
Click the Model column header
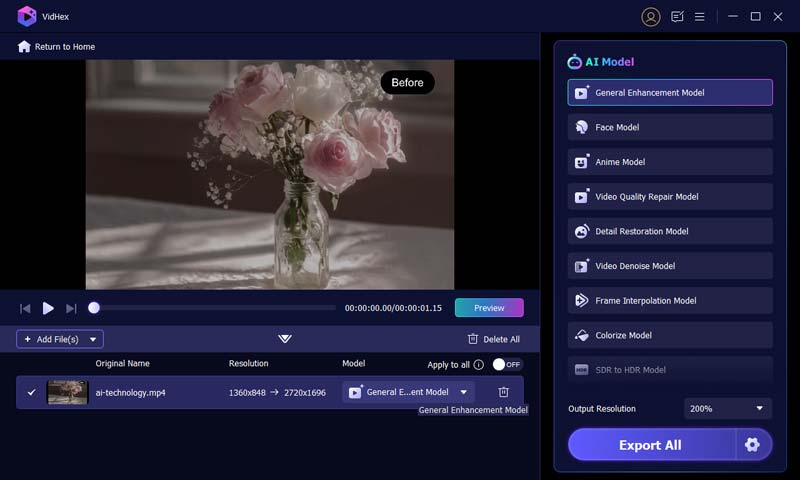[354, 363]
